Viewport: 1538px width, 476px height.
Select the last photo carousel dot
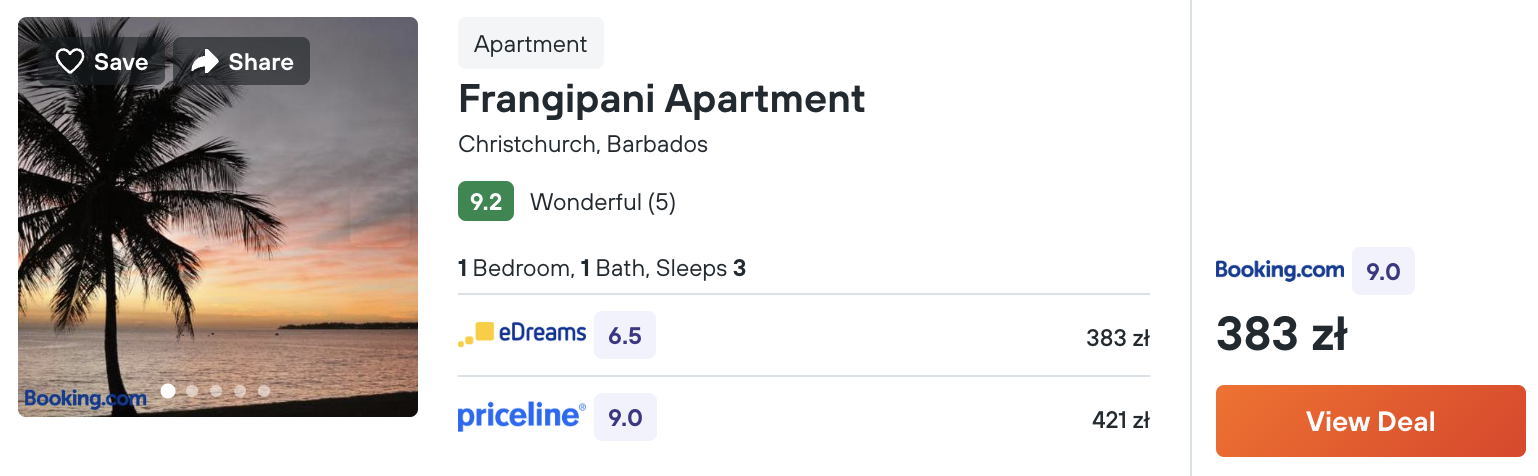point(264,391)
